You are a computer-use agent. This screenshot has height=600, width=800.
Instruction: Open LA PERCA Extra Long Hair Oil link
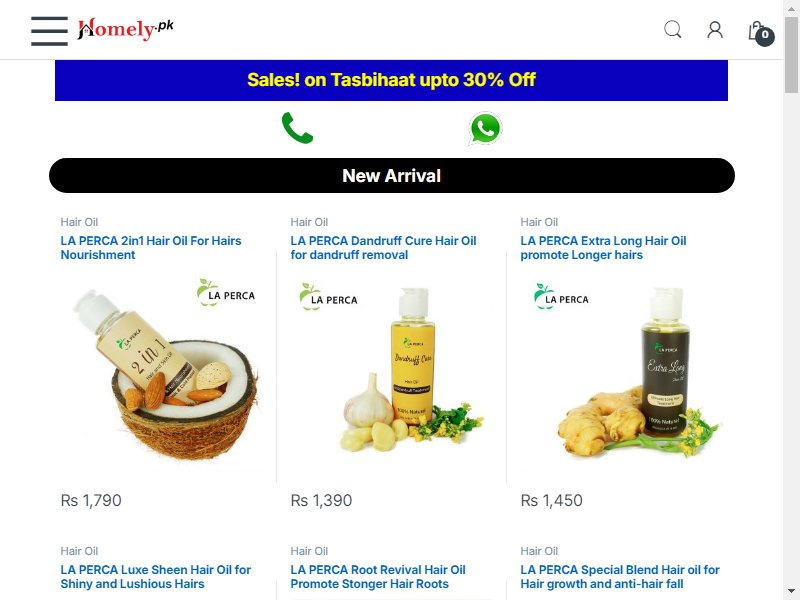coord(604,248)
